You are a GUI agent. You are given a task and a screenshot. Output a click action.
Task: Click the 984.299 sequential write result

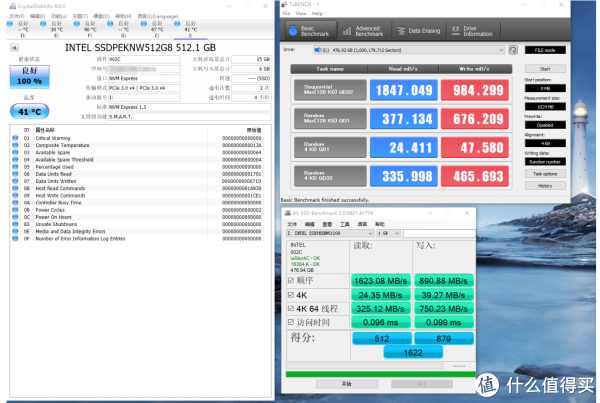475,90
